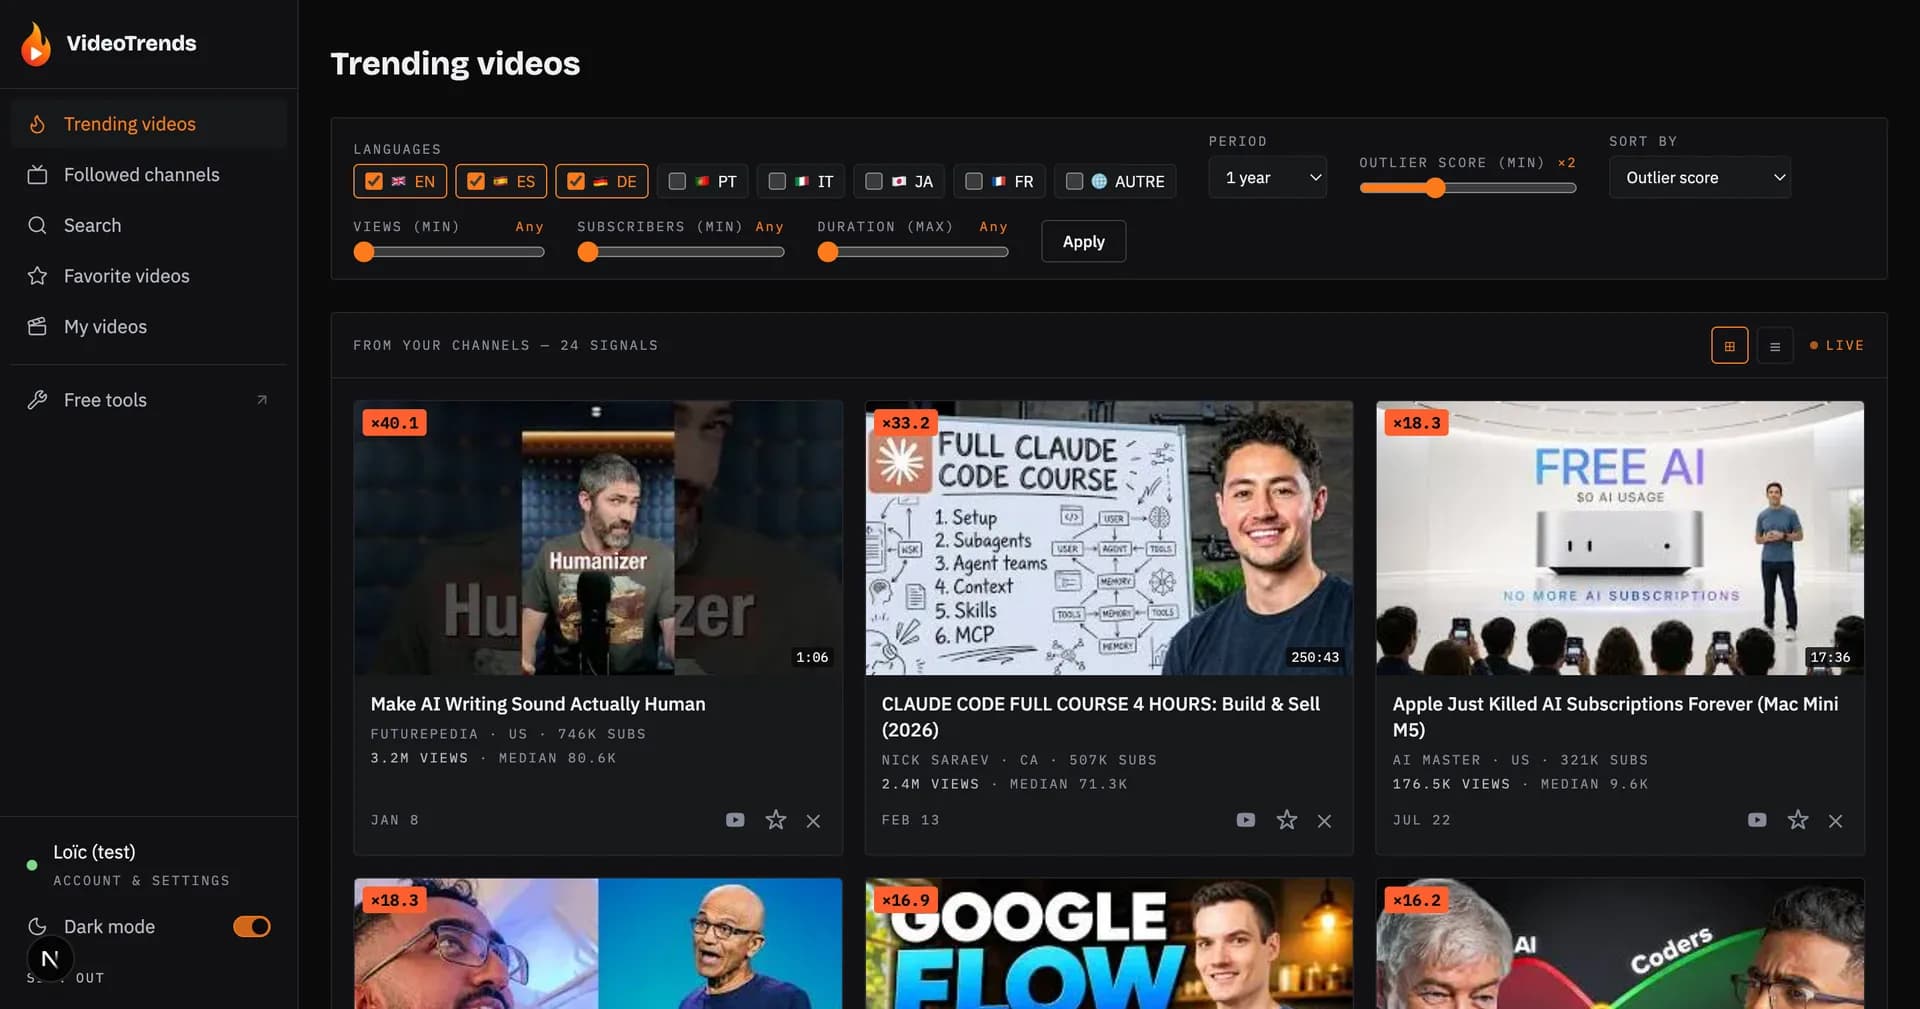Open Claude Code Full Course on YouTube
Screen dimensions: 1920x1009
(x=1246, y=820)
